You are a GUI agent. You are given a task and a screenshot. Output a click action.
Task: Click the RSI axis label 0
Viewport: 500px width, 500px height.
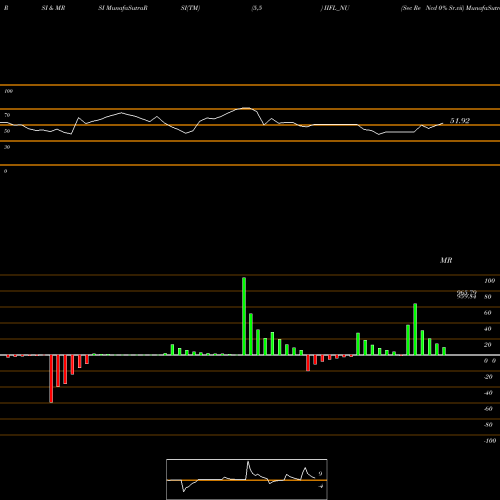(5, 171)
